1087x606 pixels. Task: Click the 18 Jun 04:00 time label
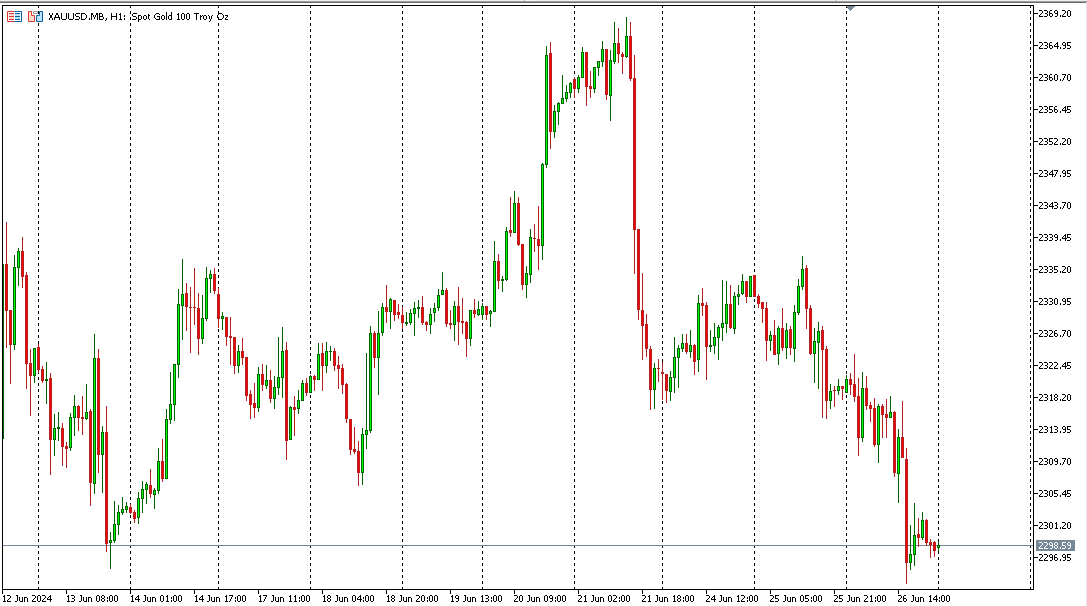(348, 598)
